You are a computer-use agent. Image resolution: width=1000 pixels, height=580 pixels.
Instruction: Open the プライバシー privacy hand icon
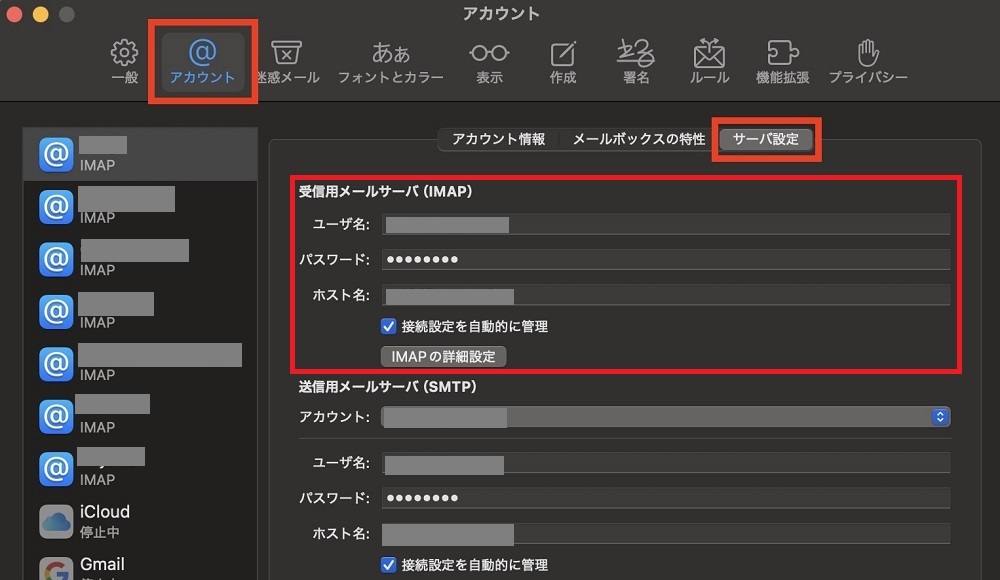click(x=867, y=60)
